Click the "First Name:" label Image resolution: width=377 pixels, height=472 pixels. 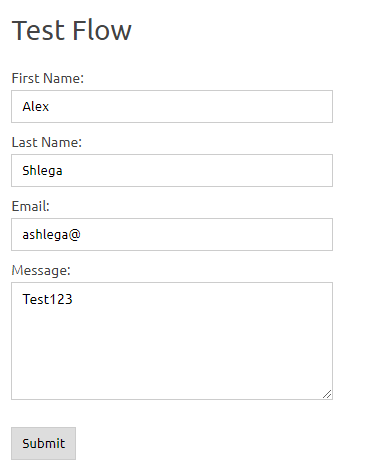(48, 78)
